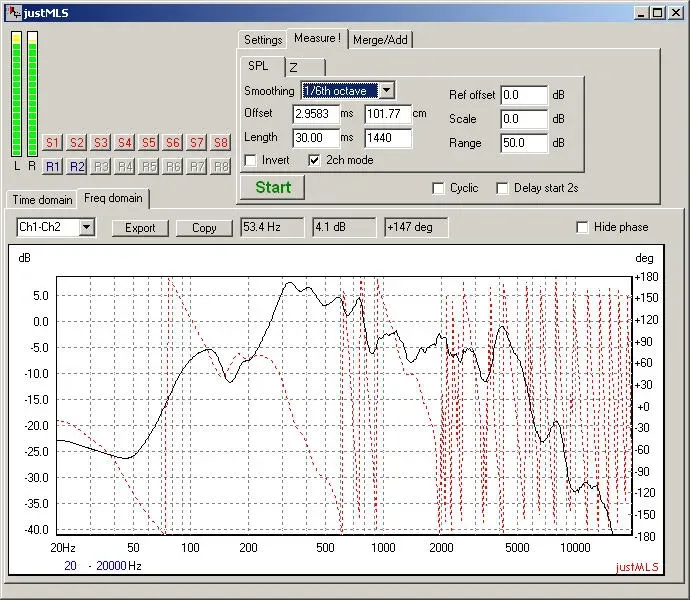Click the right channel level meter

click(x=32, y=94)
